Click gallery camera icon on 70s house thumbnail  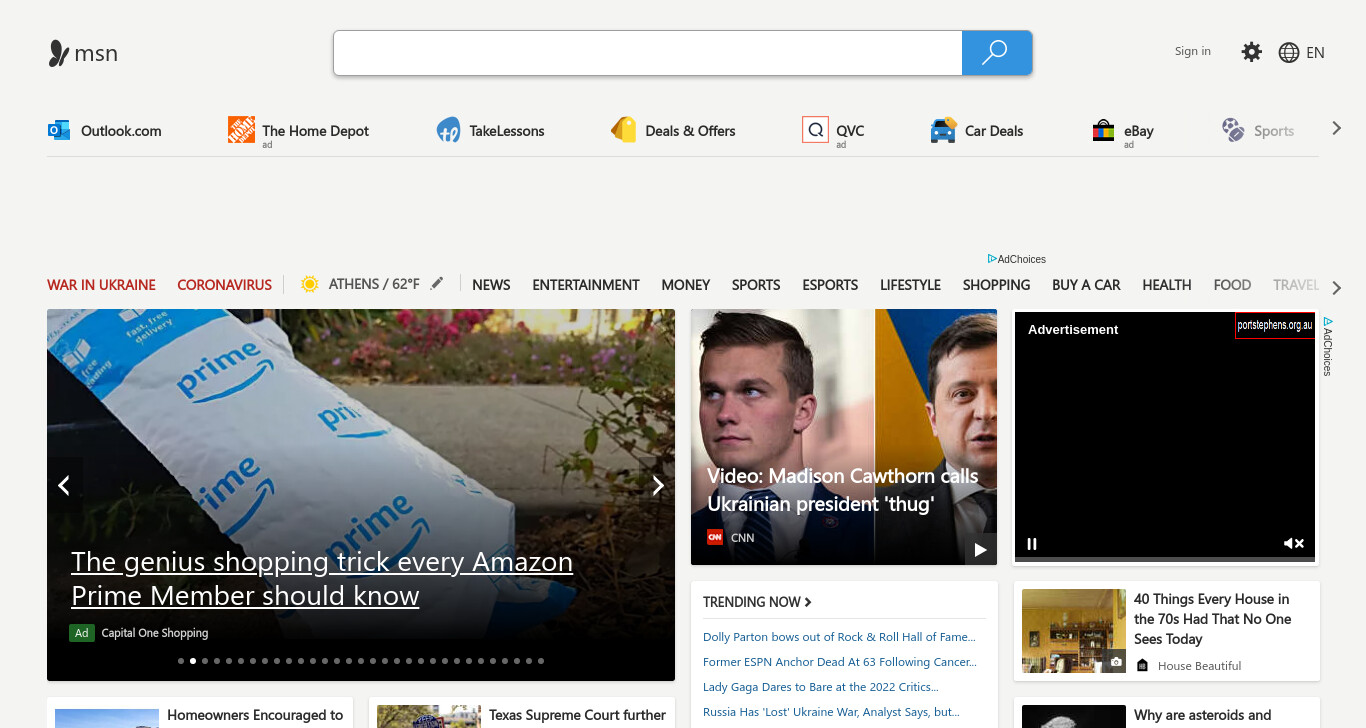[1116, 662]
